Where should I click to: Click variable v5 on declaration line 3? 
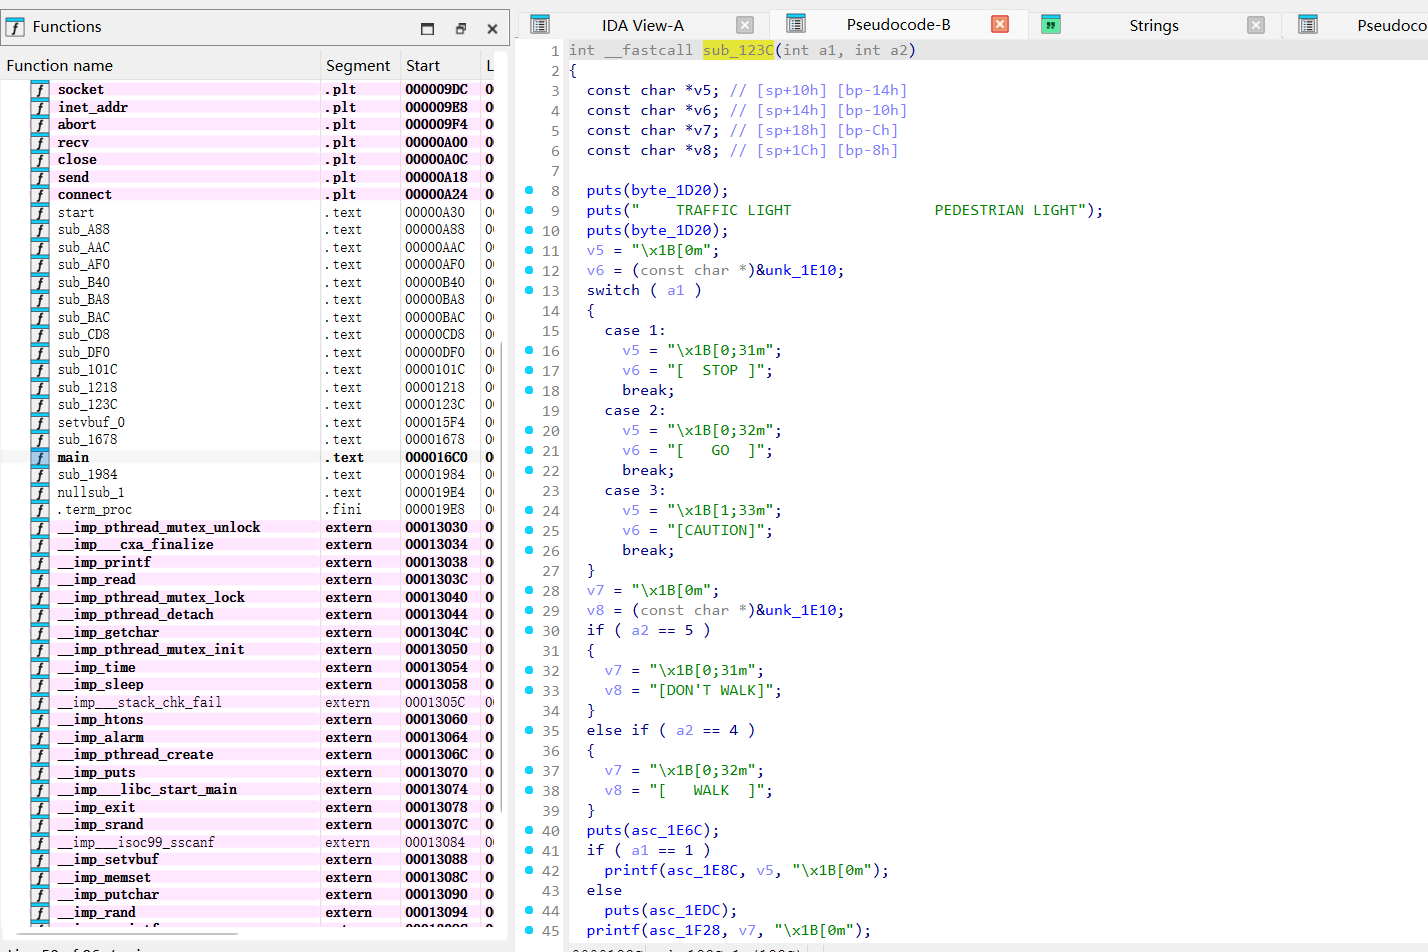click(x=702, y=90)
